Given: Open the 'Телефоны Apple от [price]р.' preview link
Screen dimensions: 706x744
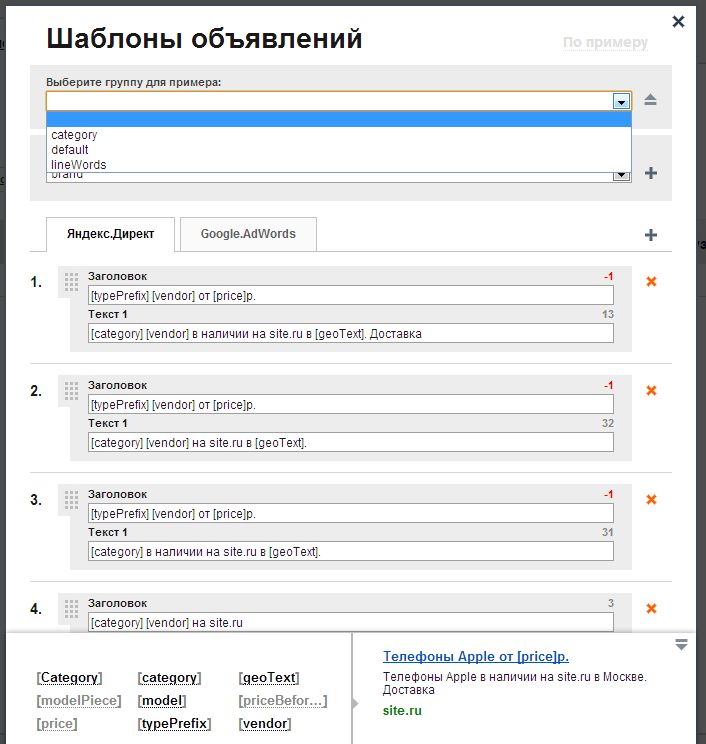Looking at the screenshot, I should pos(475,657).
